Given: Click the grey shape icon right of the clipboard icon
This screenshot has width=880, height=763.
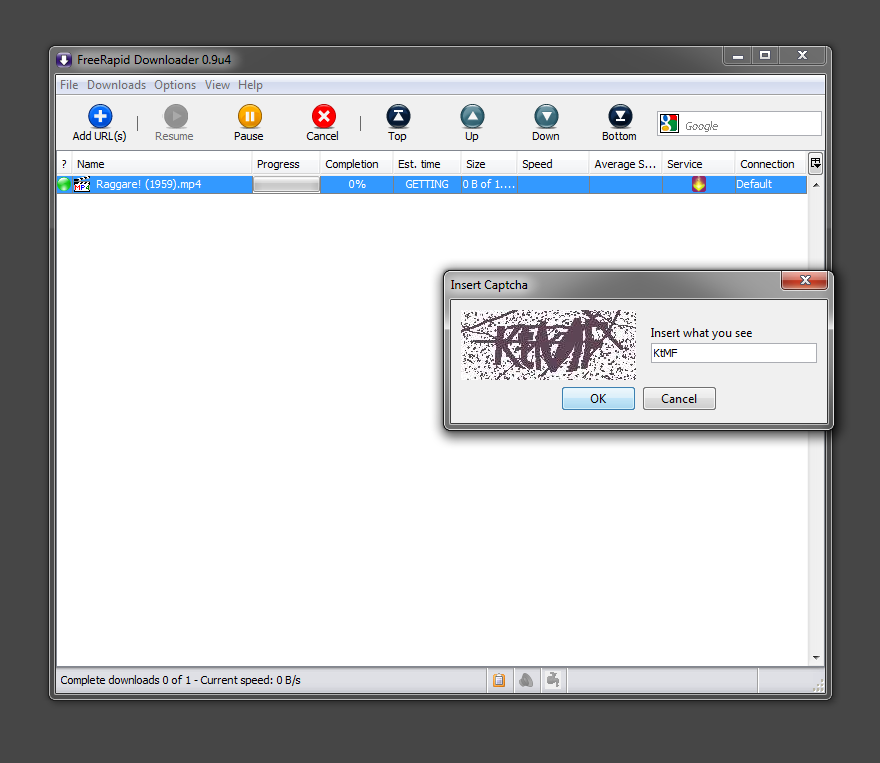Looking at the screenshot, I should [526, 681].
